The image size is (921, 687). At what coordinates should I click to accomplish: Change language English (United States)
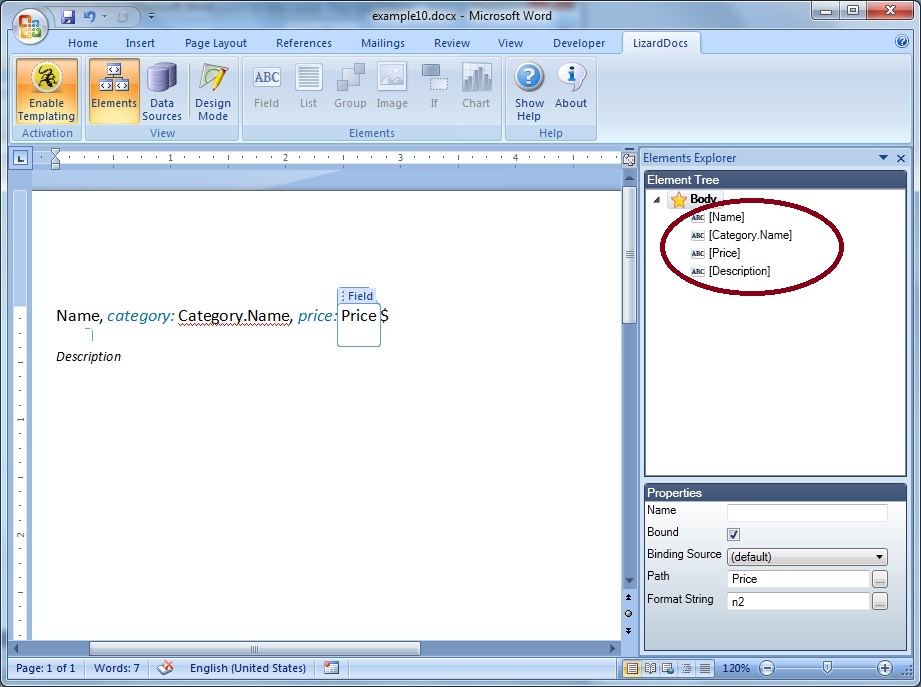[247, 668]
